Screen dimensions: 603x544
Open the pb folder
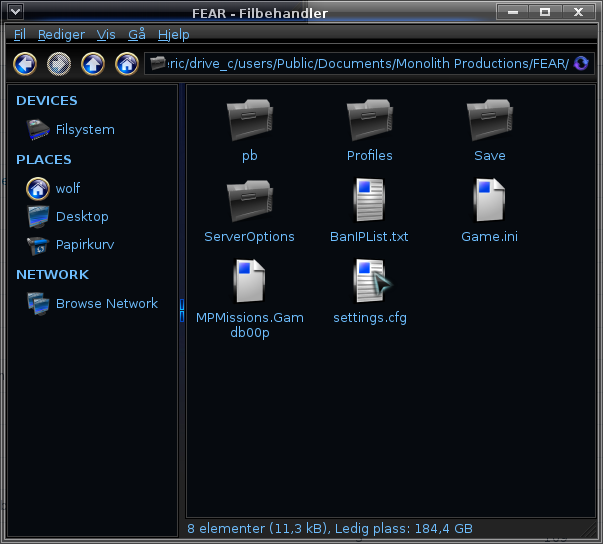[x=250, y=120]
